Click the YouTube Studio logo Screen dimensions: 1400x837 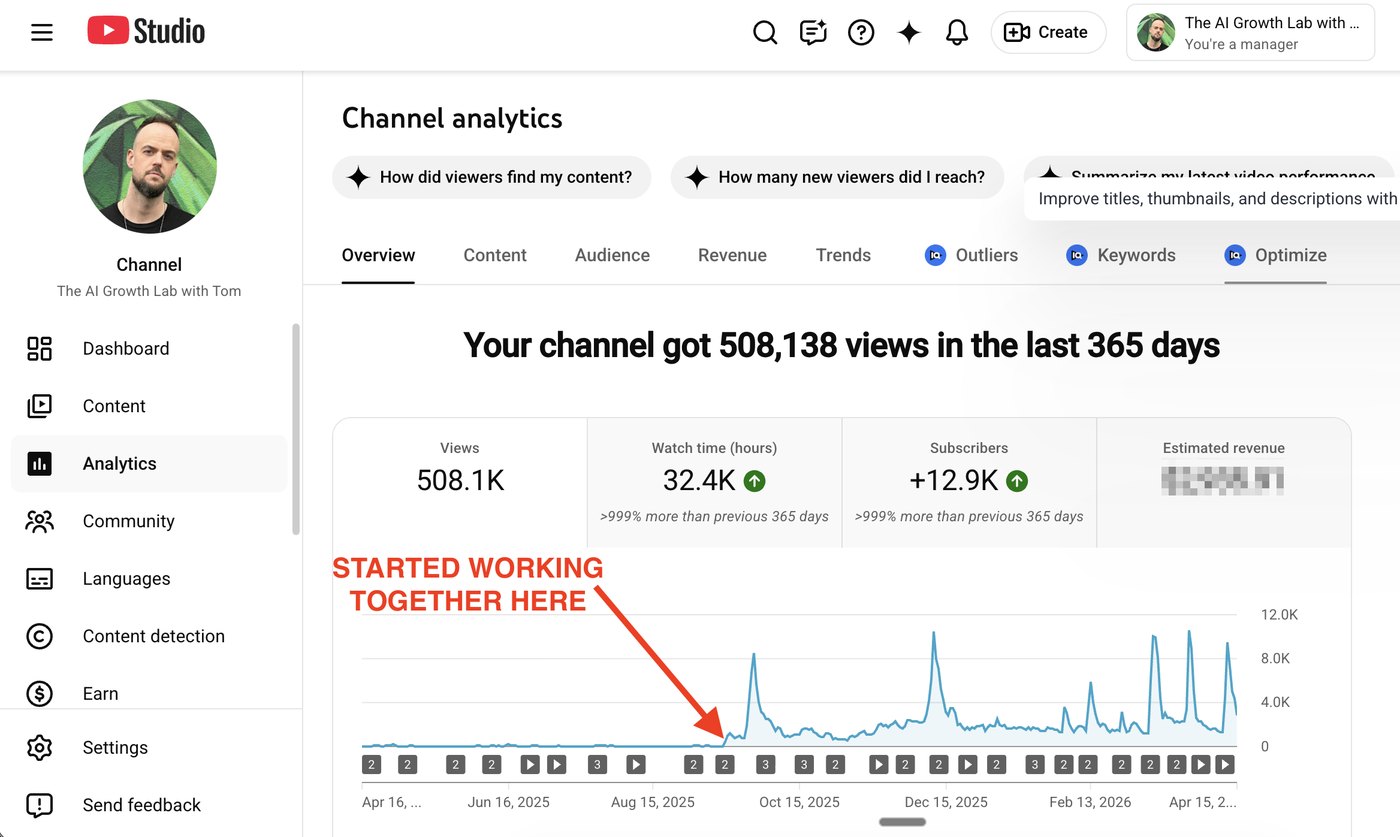tap(146, 32)
